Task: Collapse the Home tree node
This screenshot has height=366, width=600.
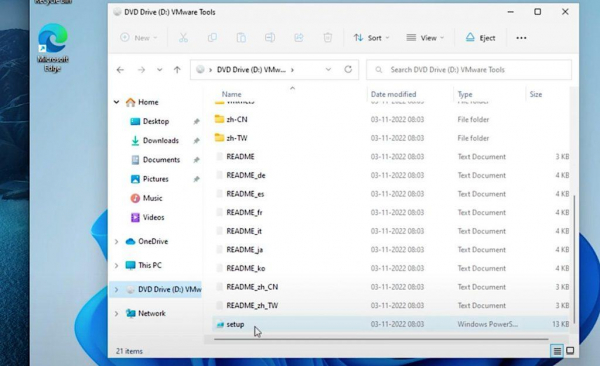Action: pos(116,102)
